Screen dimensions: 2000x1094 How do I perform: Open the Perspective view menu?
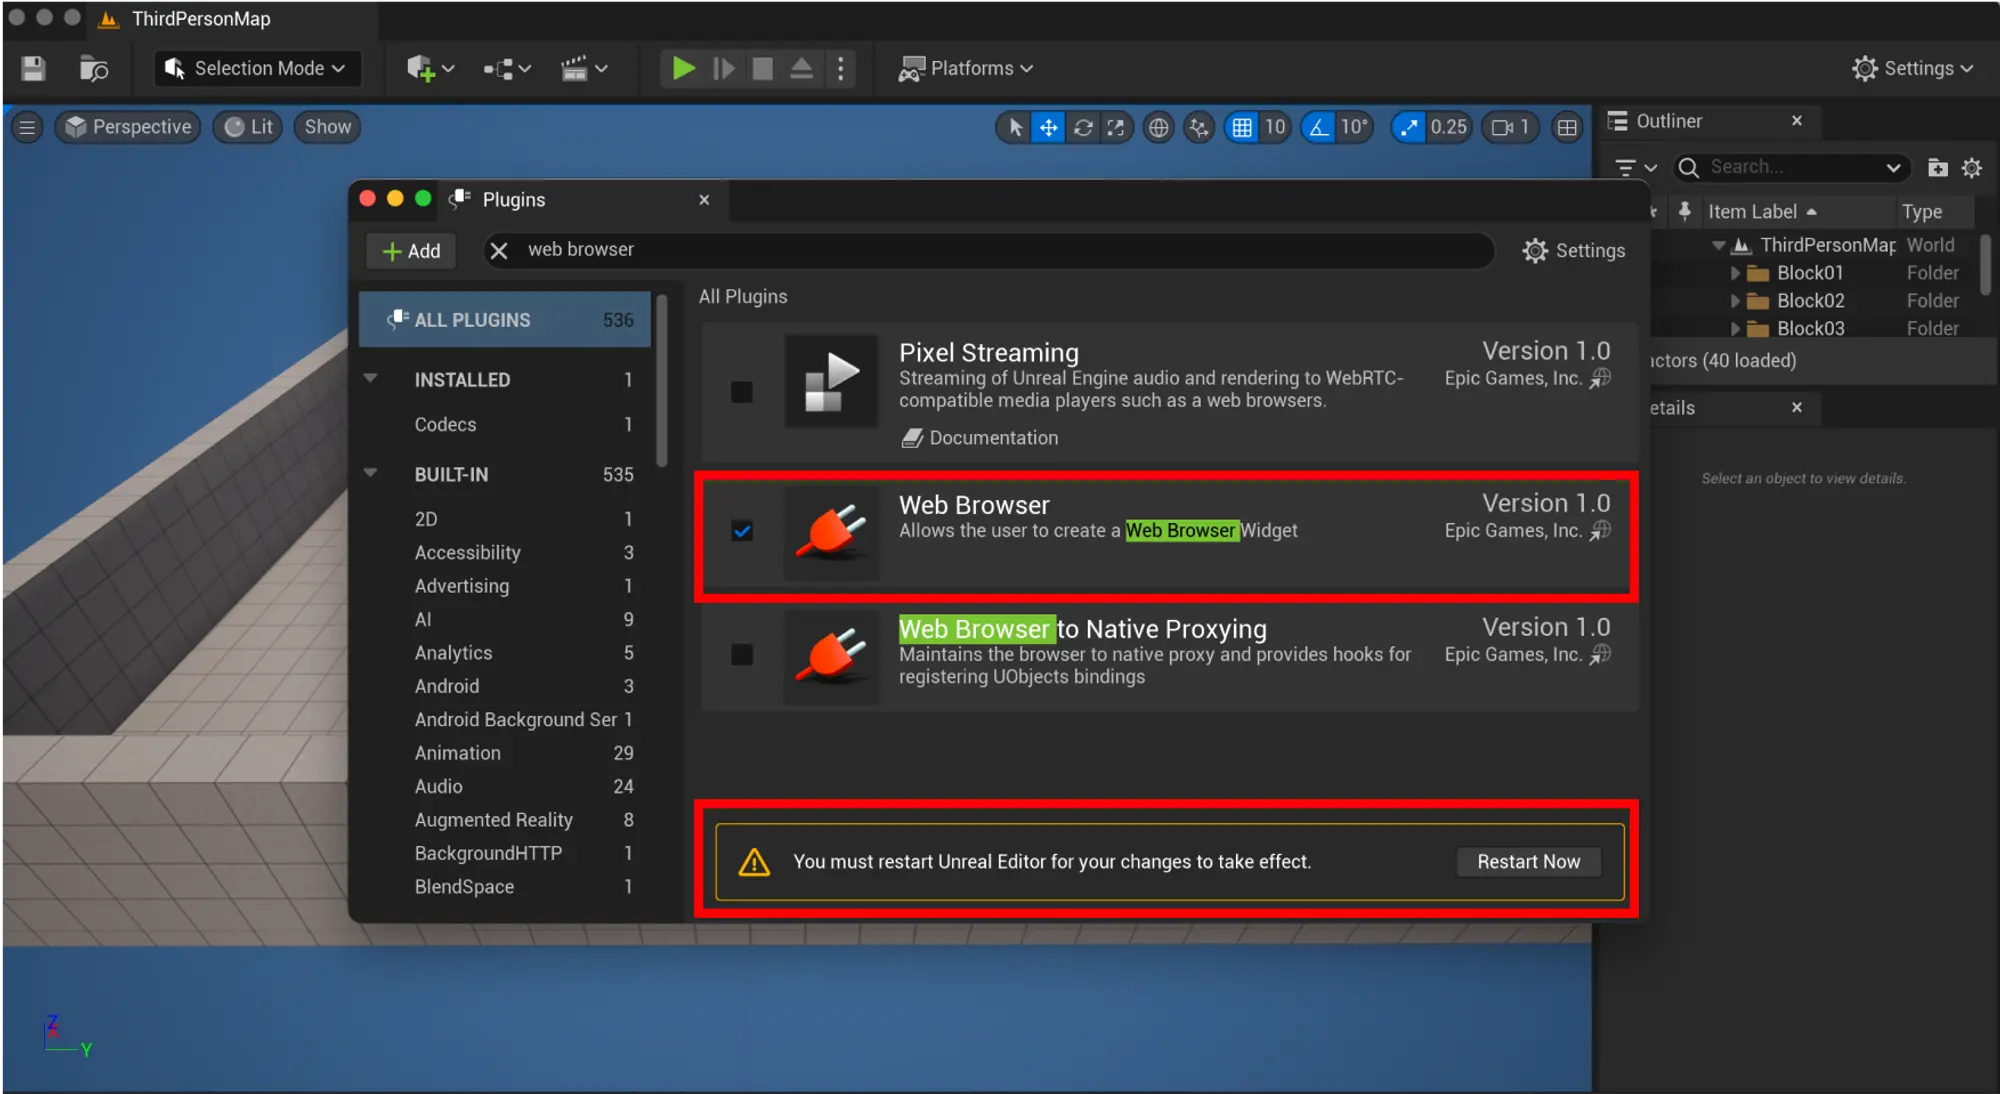pyautogui.click(x=128, y=127)
